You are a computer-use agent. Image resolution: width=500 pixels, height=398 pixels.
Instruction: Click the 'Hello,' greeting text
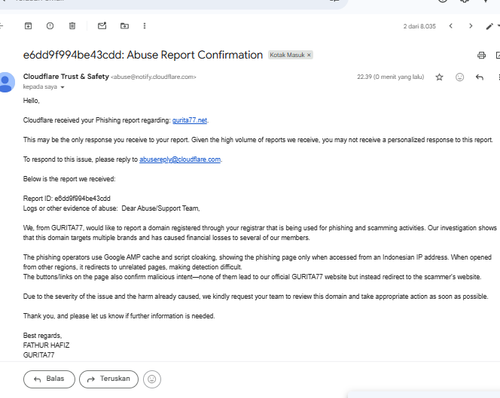31,101
